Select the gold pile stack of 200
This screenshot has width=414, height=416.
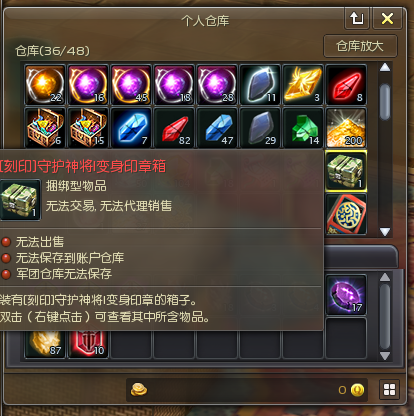click(x=346, y=128)
